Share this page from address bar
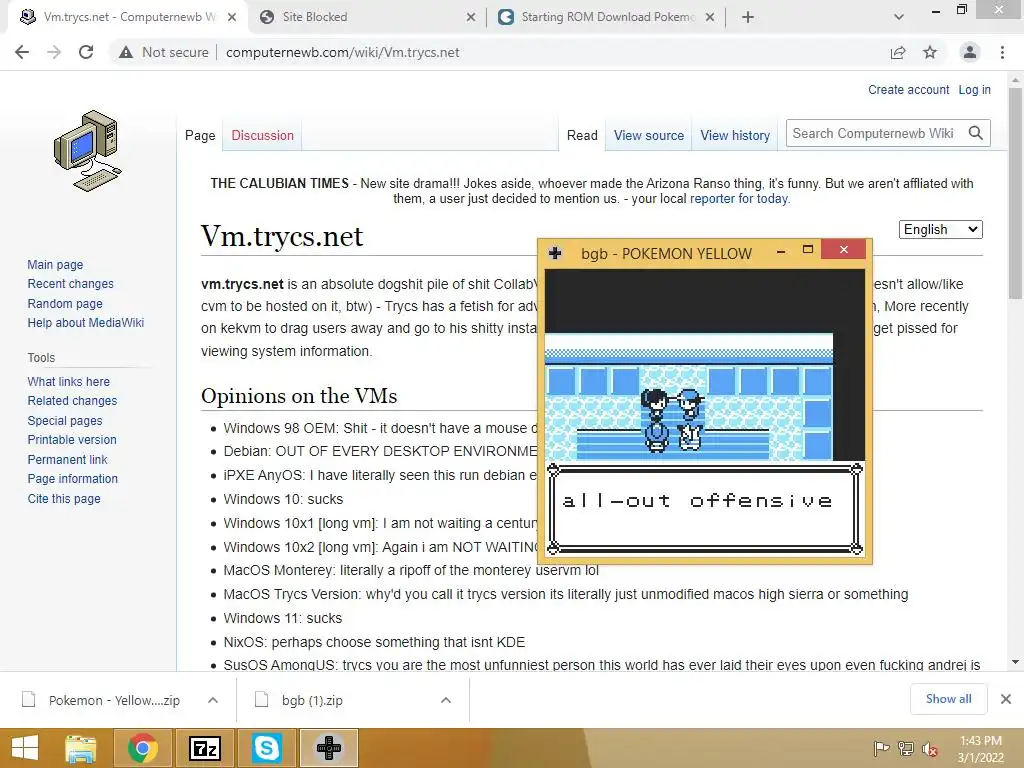Image resolution: width=1024 pixels, height=768 pixels. 898,52
